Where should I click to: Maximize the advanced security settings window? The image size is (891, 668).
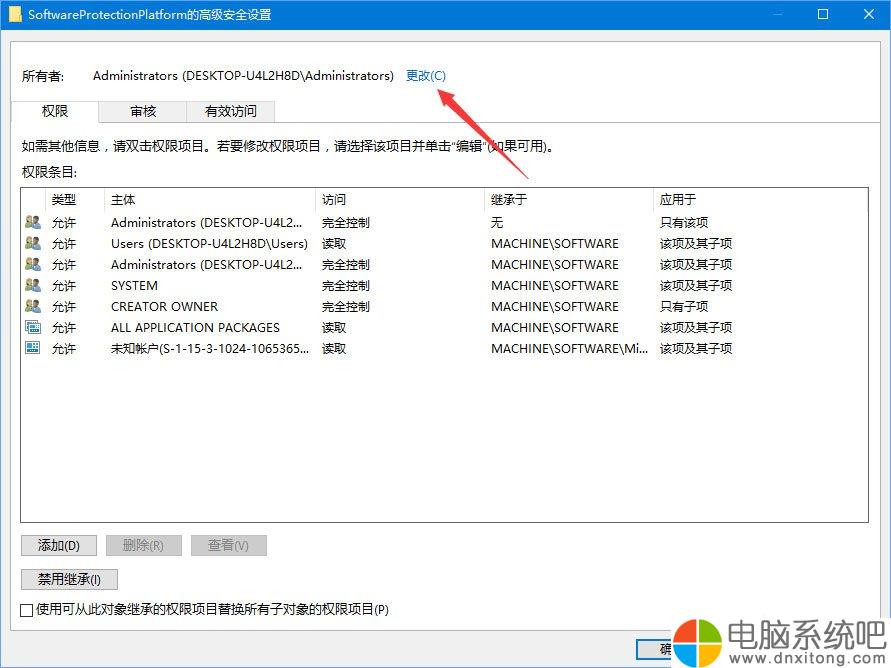[x=822, y=14]
